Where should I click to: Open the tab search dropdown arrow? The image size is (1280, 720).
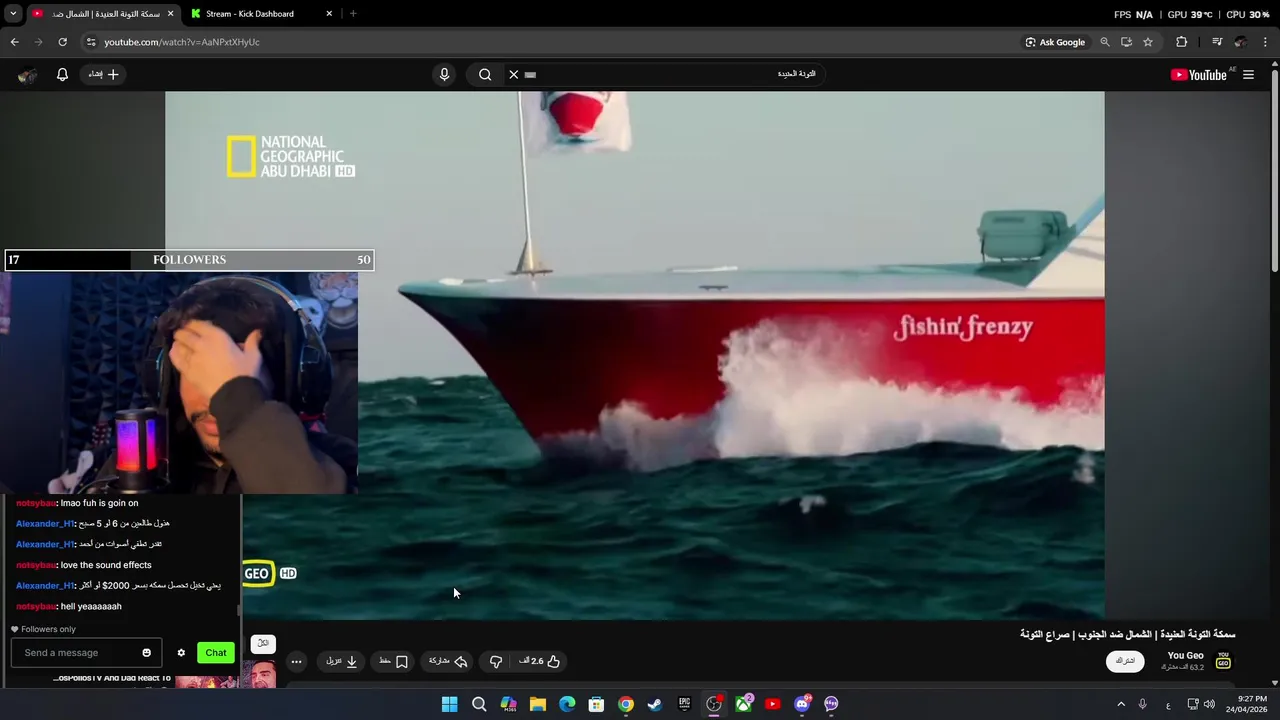pos(13,14)
